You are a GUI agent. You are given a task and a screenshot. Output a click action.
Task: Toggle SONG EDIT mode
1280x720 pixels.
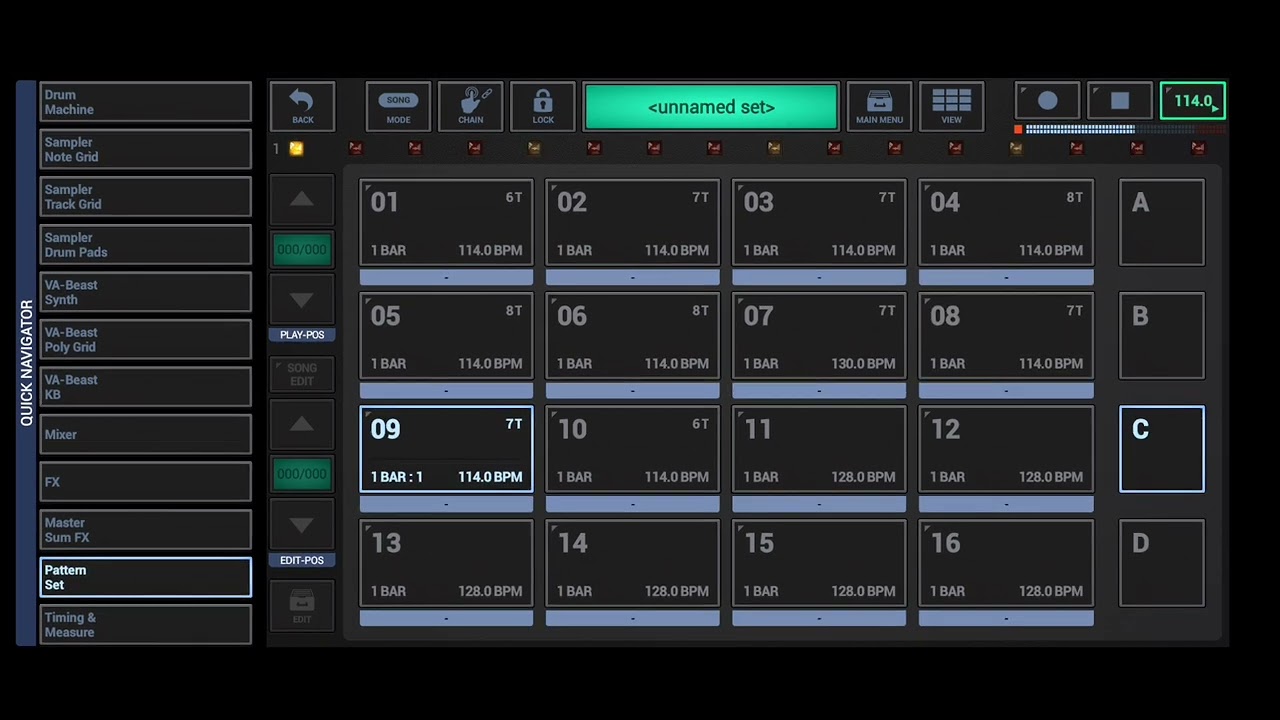coord(302,374)
